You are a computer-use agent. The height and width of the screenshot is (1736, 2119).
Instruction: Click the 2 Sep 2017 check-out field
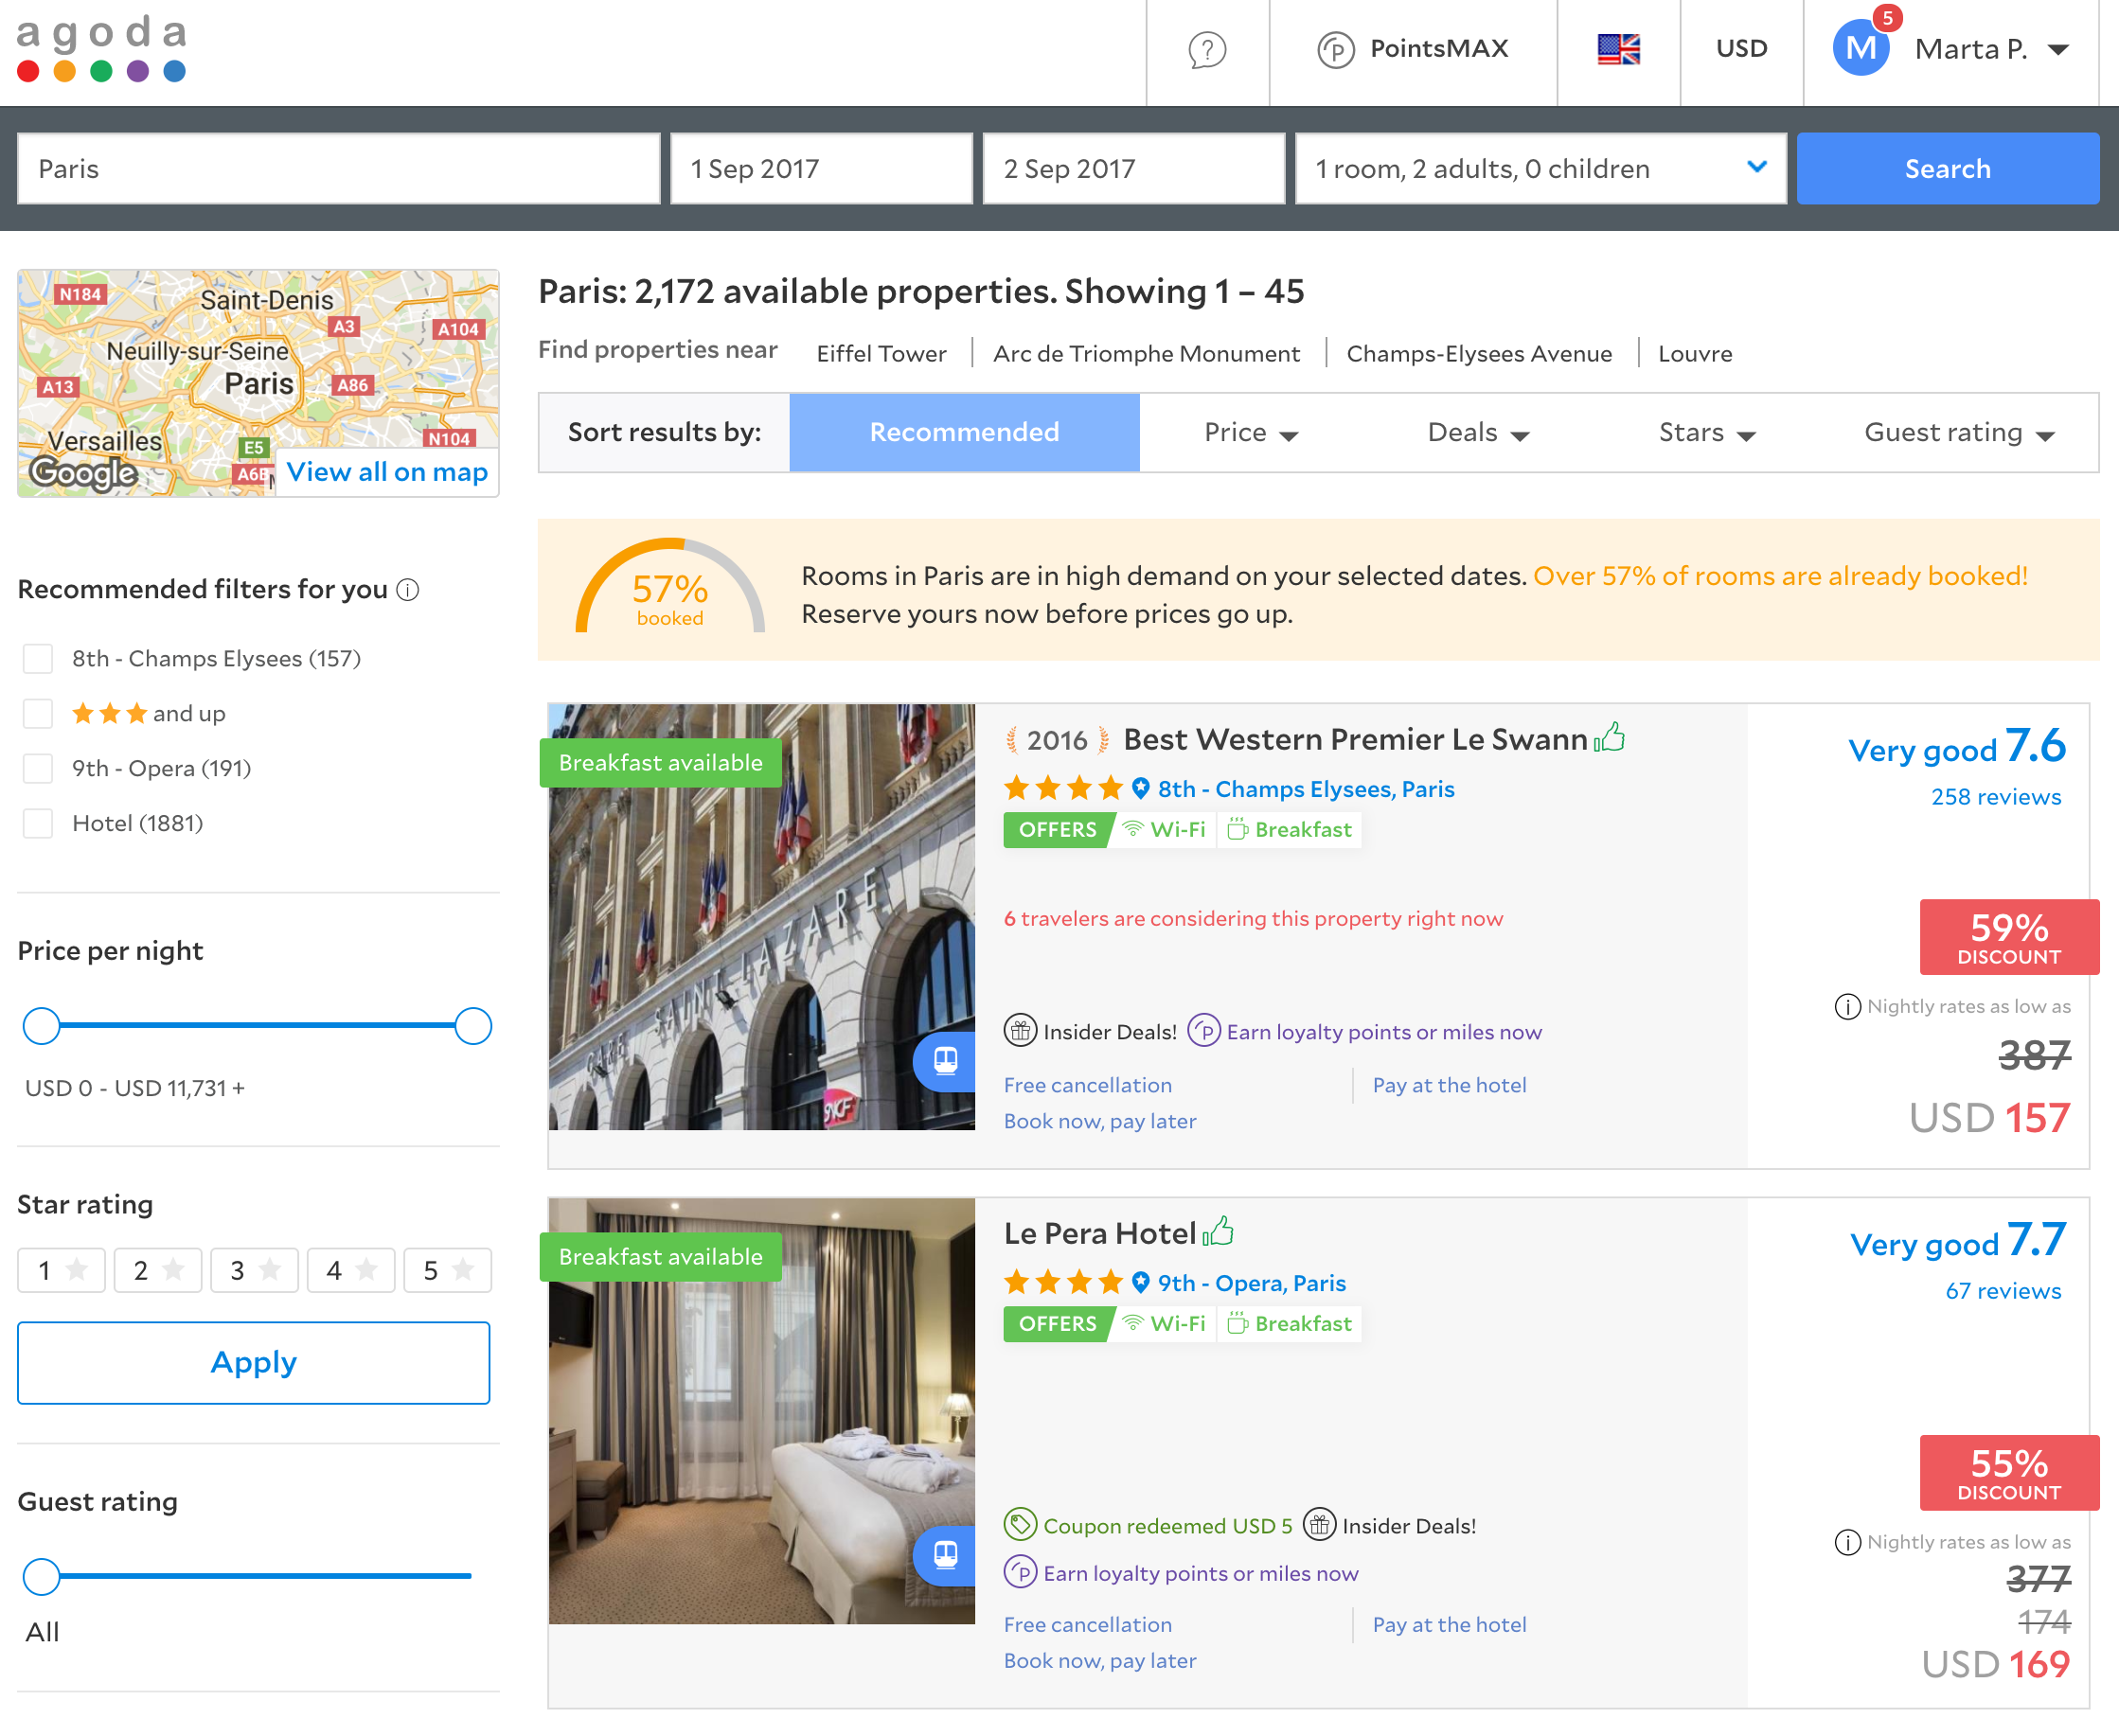(x=1134, y=168)
